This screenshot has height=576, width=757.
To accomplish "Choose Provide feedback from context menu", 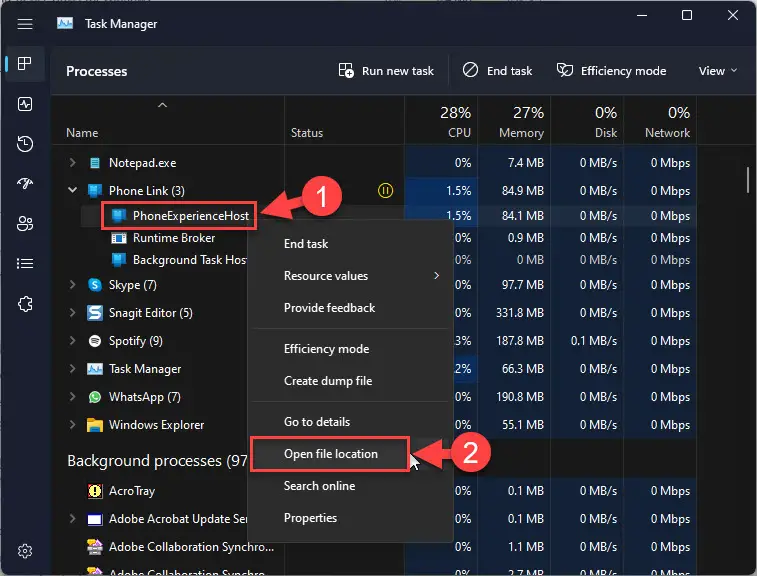I will click(x=351, y=308).
